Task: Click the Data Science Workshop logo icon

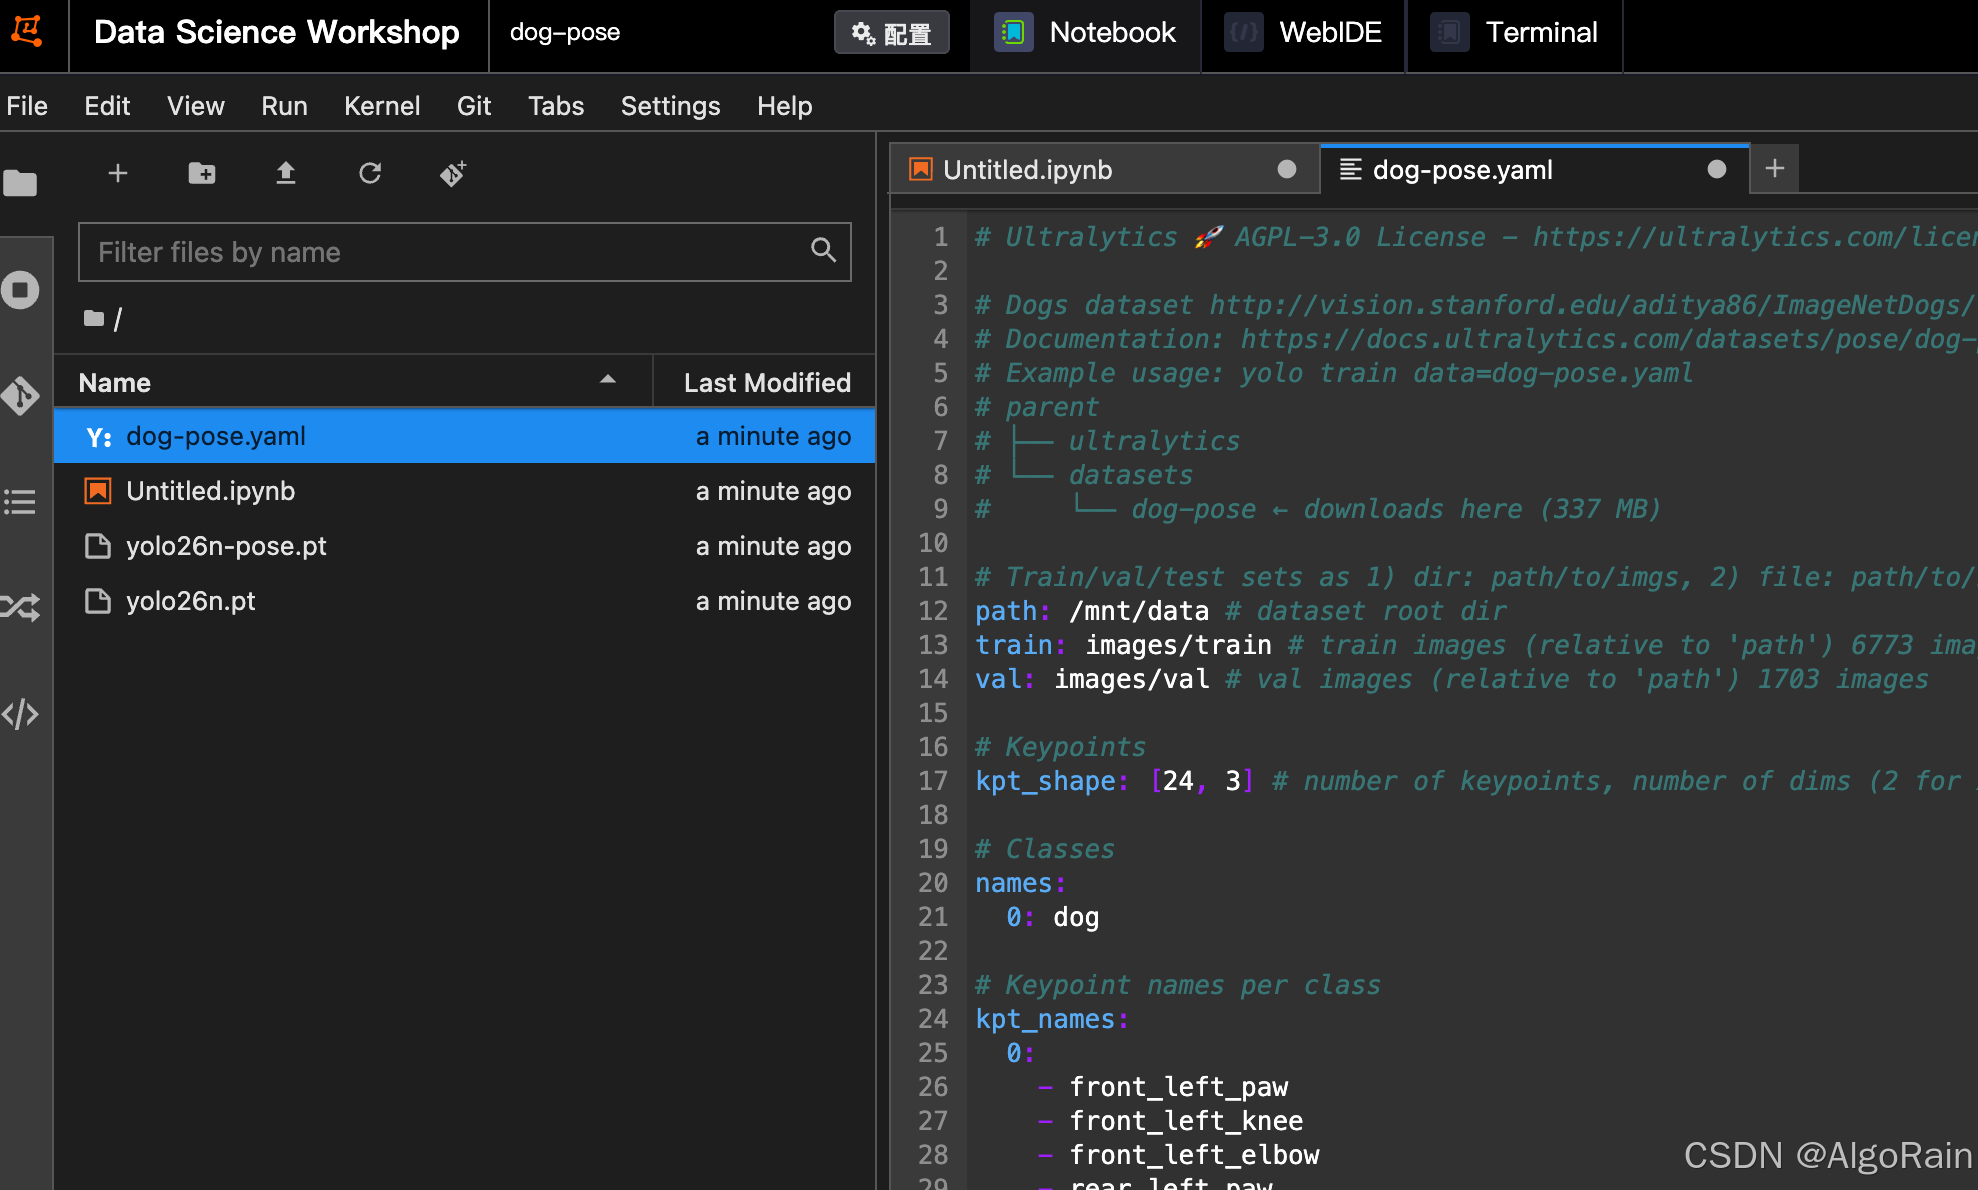Action: click(27, 32)
